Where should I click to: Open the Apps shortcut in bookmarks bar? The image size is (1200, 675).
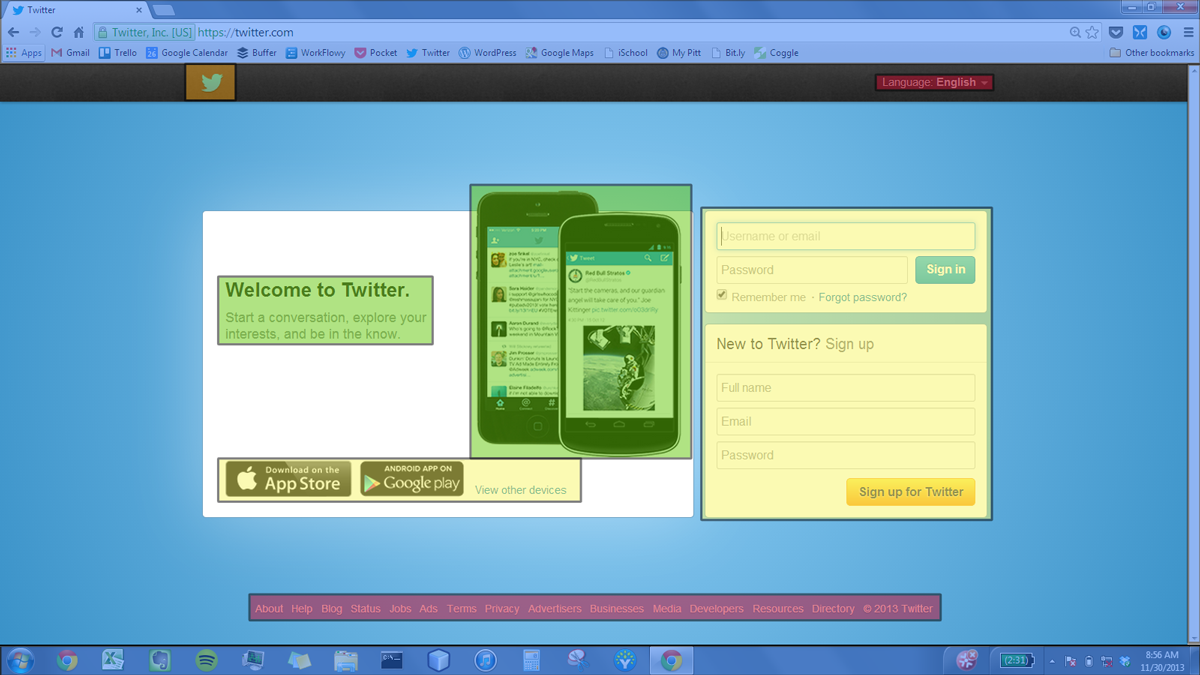click(x=24, y=53)
